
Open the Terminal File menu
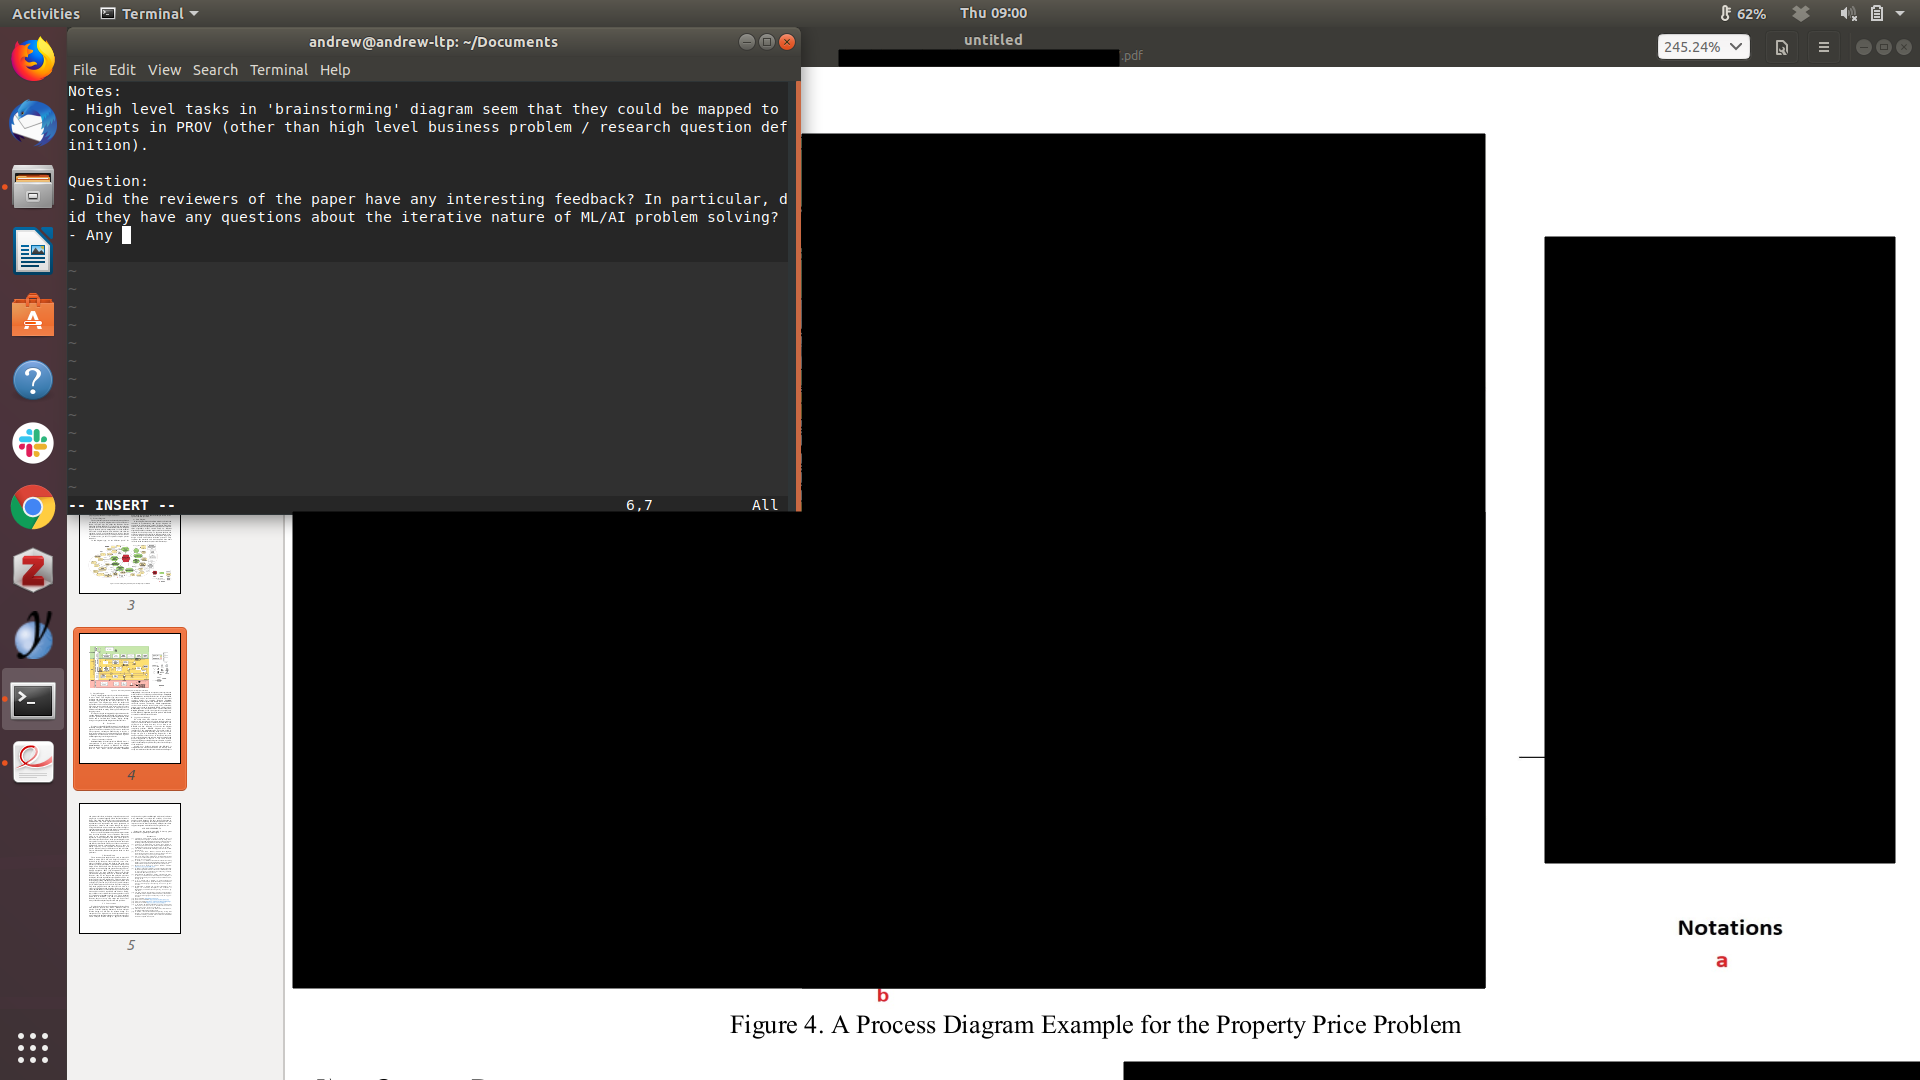click(x=84, y=70)
